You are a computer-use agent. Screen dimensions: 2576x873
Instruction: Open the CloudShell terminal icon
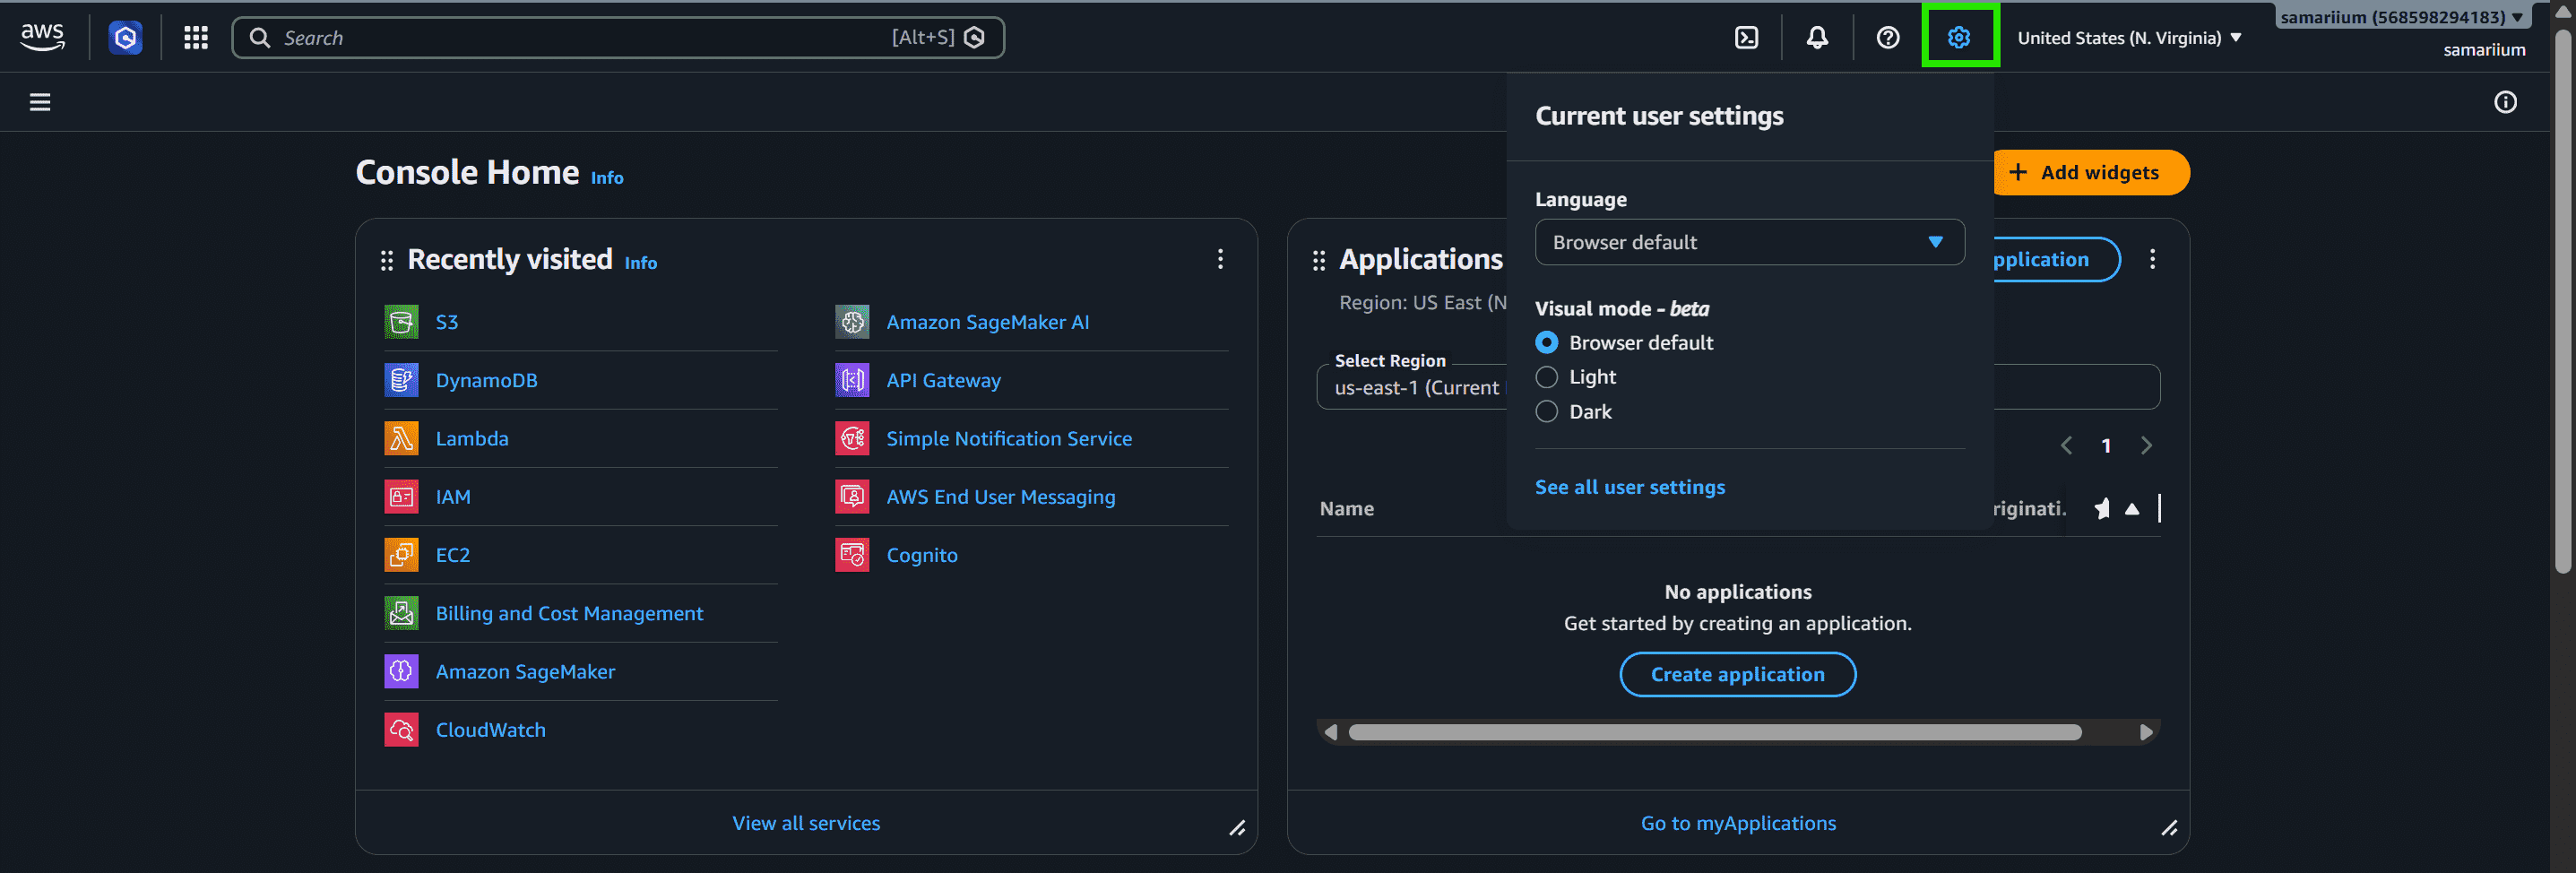point(1746,38)
